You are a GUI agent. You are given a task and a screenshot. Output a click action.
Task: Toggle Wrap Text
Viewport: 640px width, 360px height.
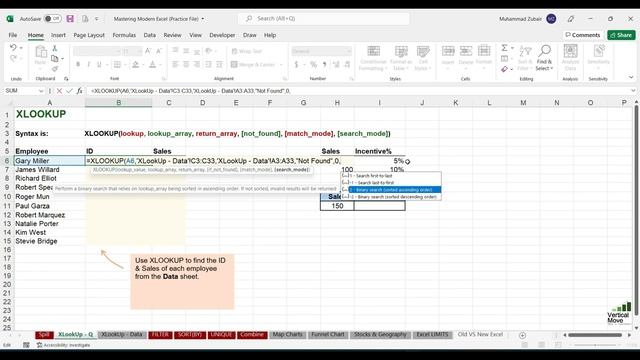click(x=247, y=51)
